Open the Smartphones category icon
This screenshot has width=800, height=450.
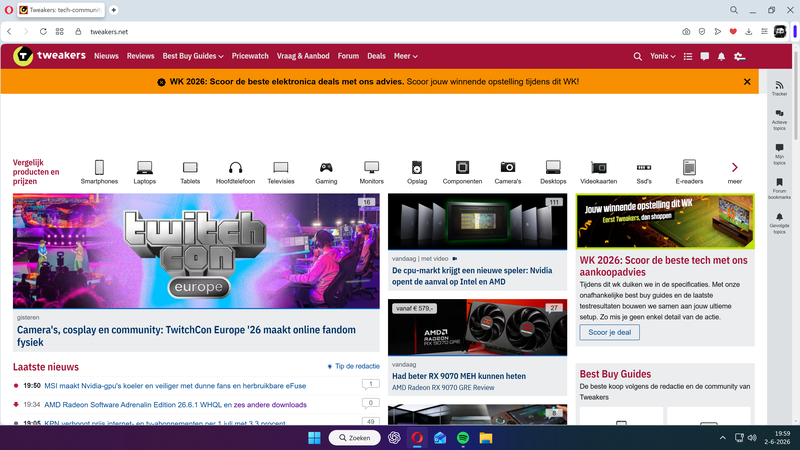click(x=99, y=167)
